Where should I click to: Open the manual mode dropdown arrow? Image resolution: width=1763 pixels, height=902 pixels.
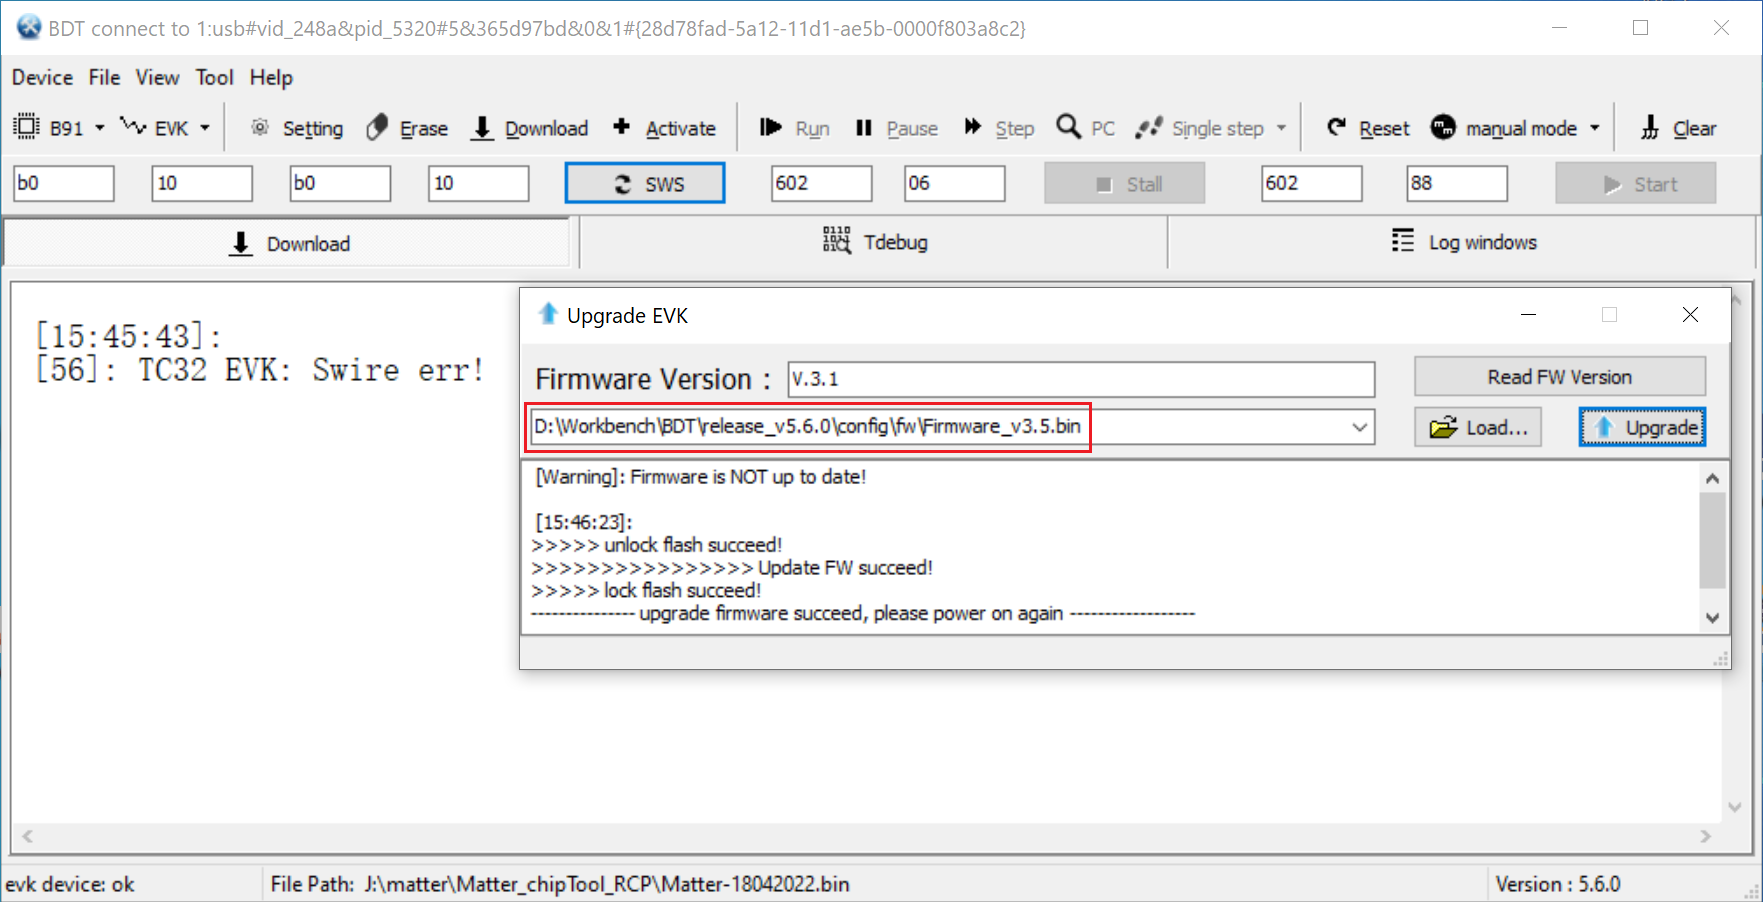pyautogui.click(x=1595, y=128)
